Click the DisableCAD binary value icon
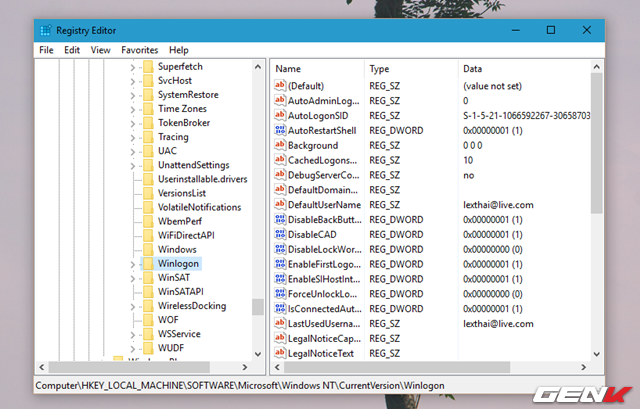 point(280,233)
